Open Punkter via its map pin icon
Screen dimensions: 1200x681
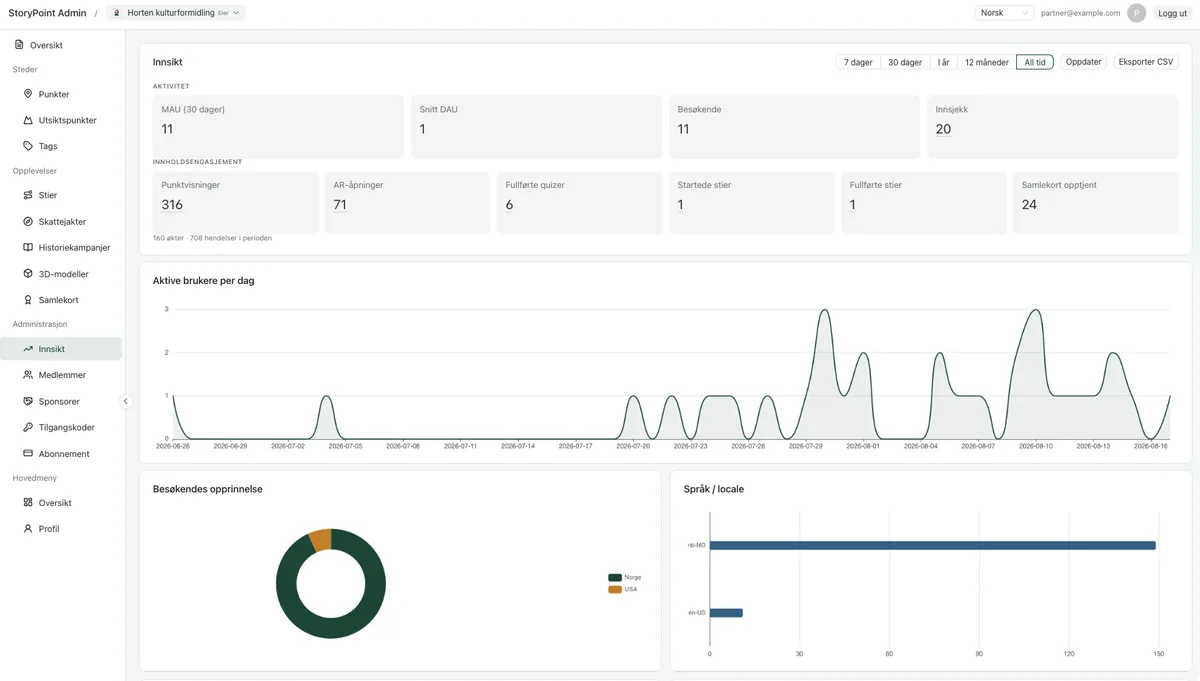click(x=28, y=94)
